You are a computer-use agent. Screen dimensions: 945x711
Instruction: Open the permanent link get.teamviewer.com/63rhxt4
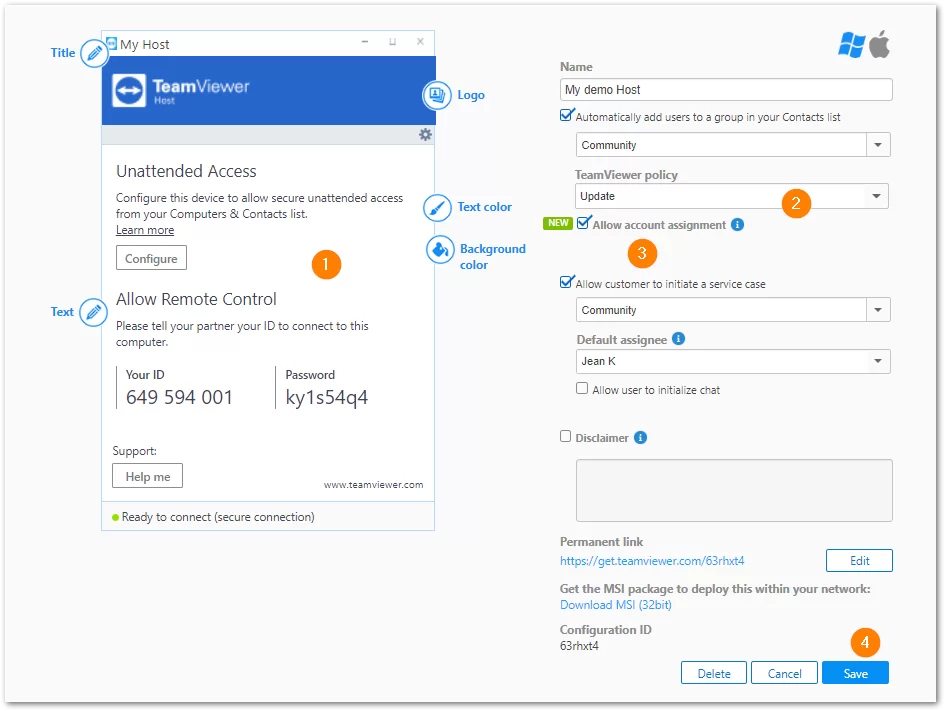651,561
